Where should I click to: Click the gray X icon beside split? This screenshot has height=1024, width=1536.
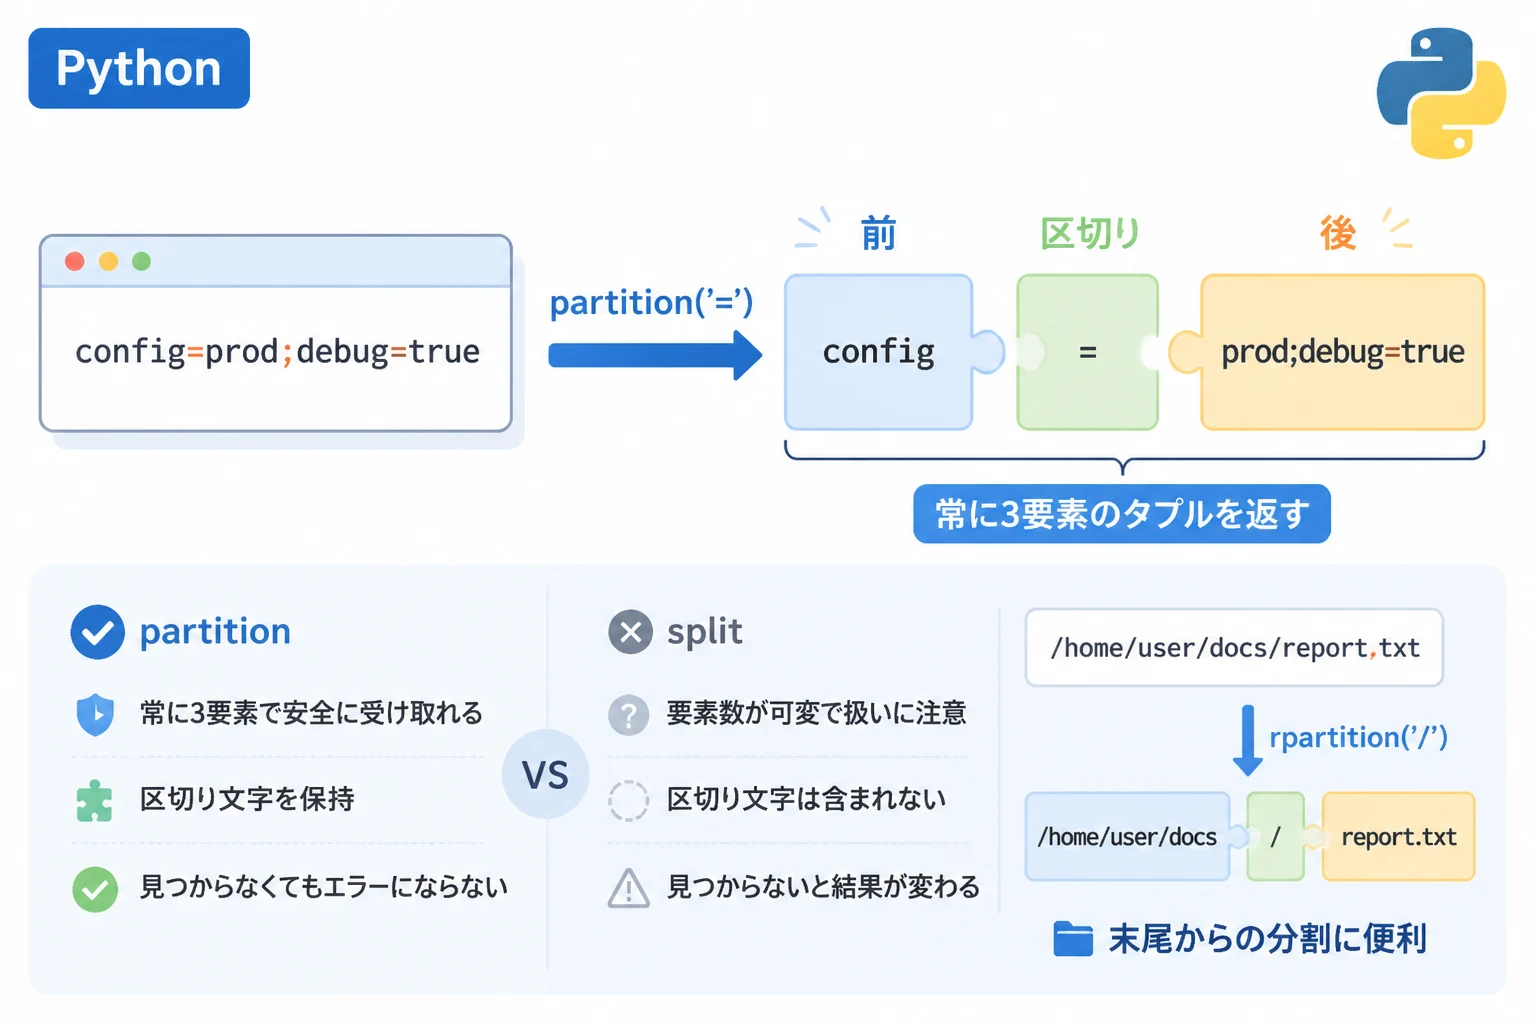pos(630,632)
